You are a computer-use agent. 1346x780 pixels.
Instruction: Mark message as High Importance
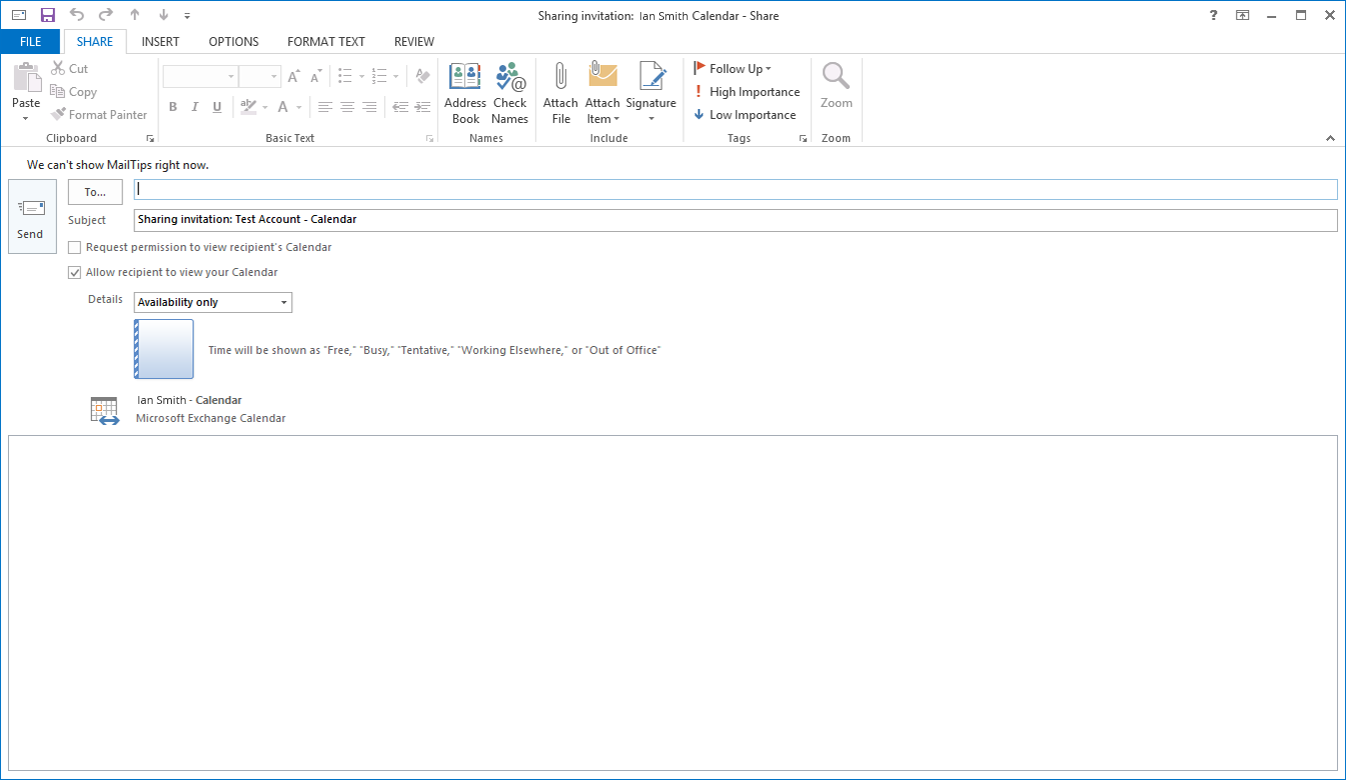[x=746, y=92]
